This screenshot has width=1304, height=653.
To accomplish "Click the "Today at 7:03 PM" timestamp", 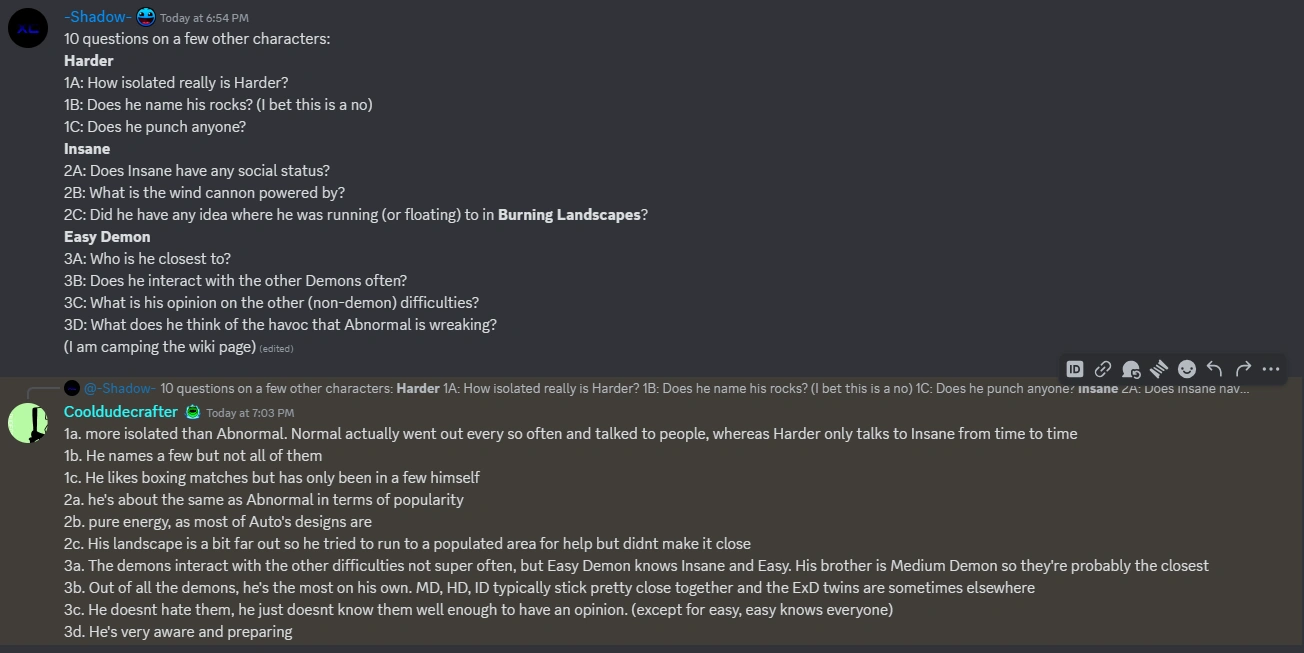I will [x=250, y=413].
